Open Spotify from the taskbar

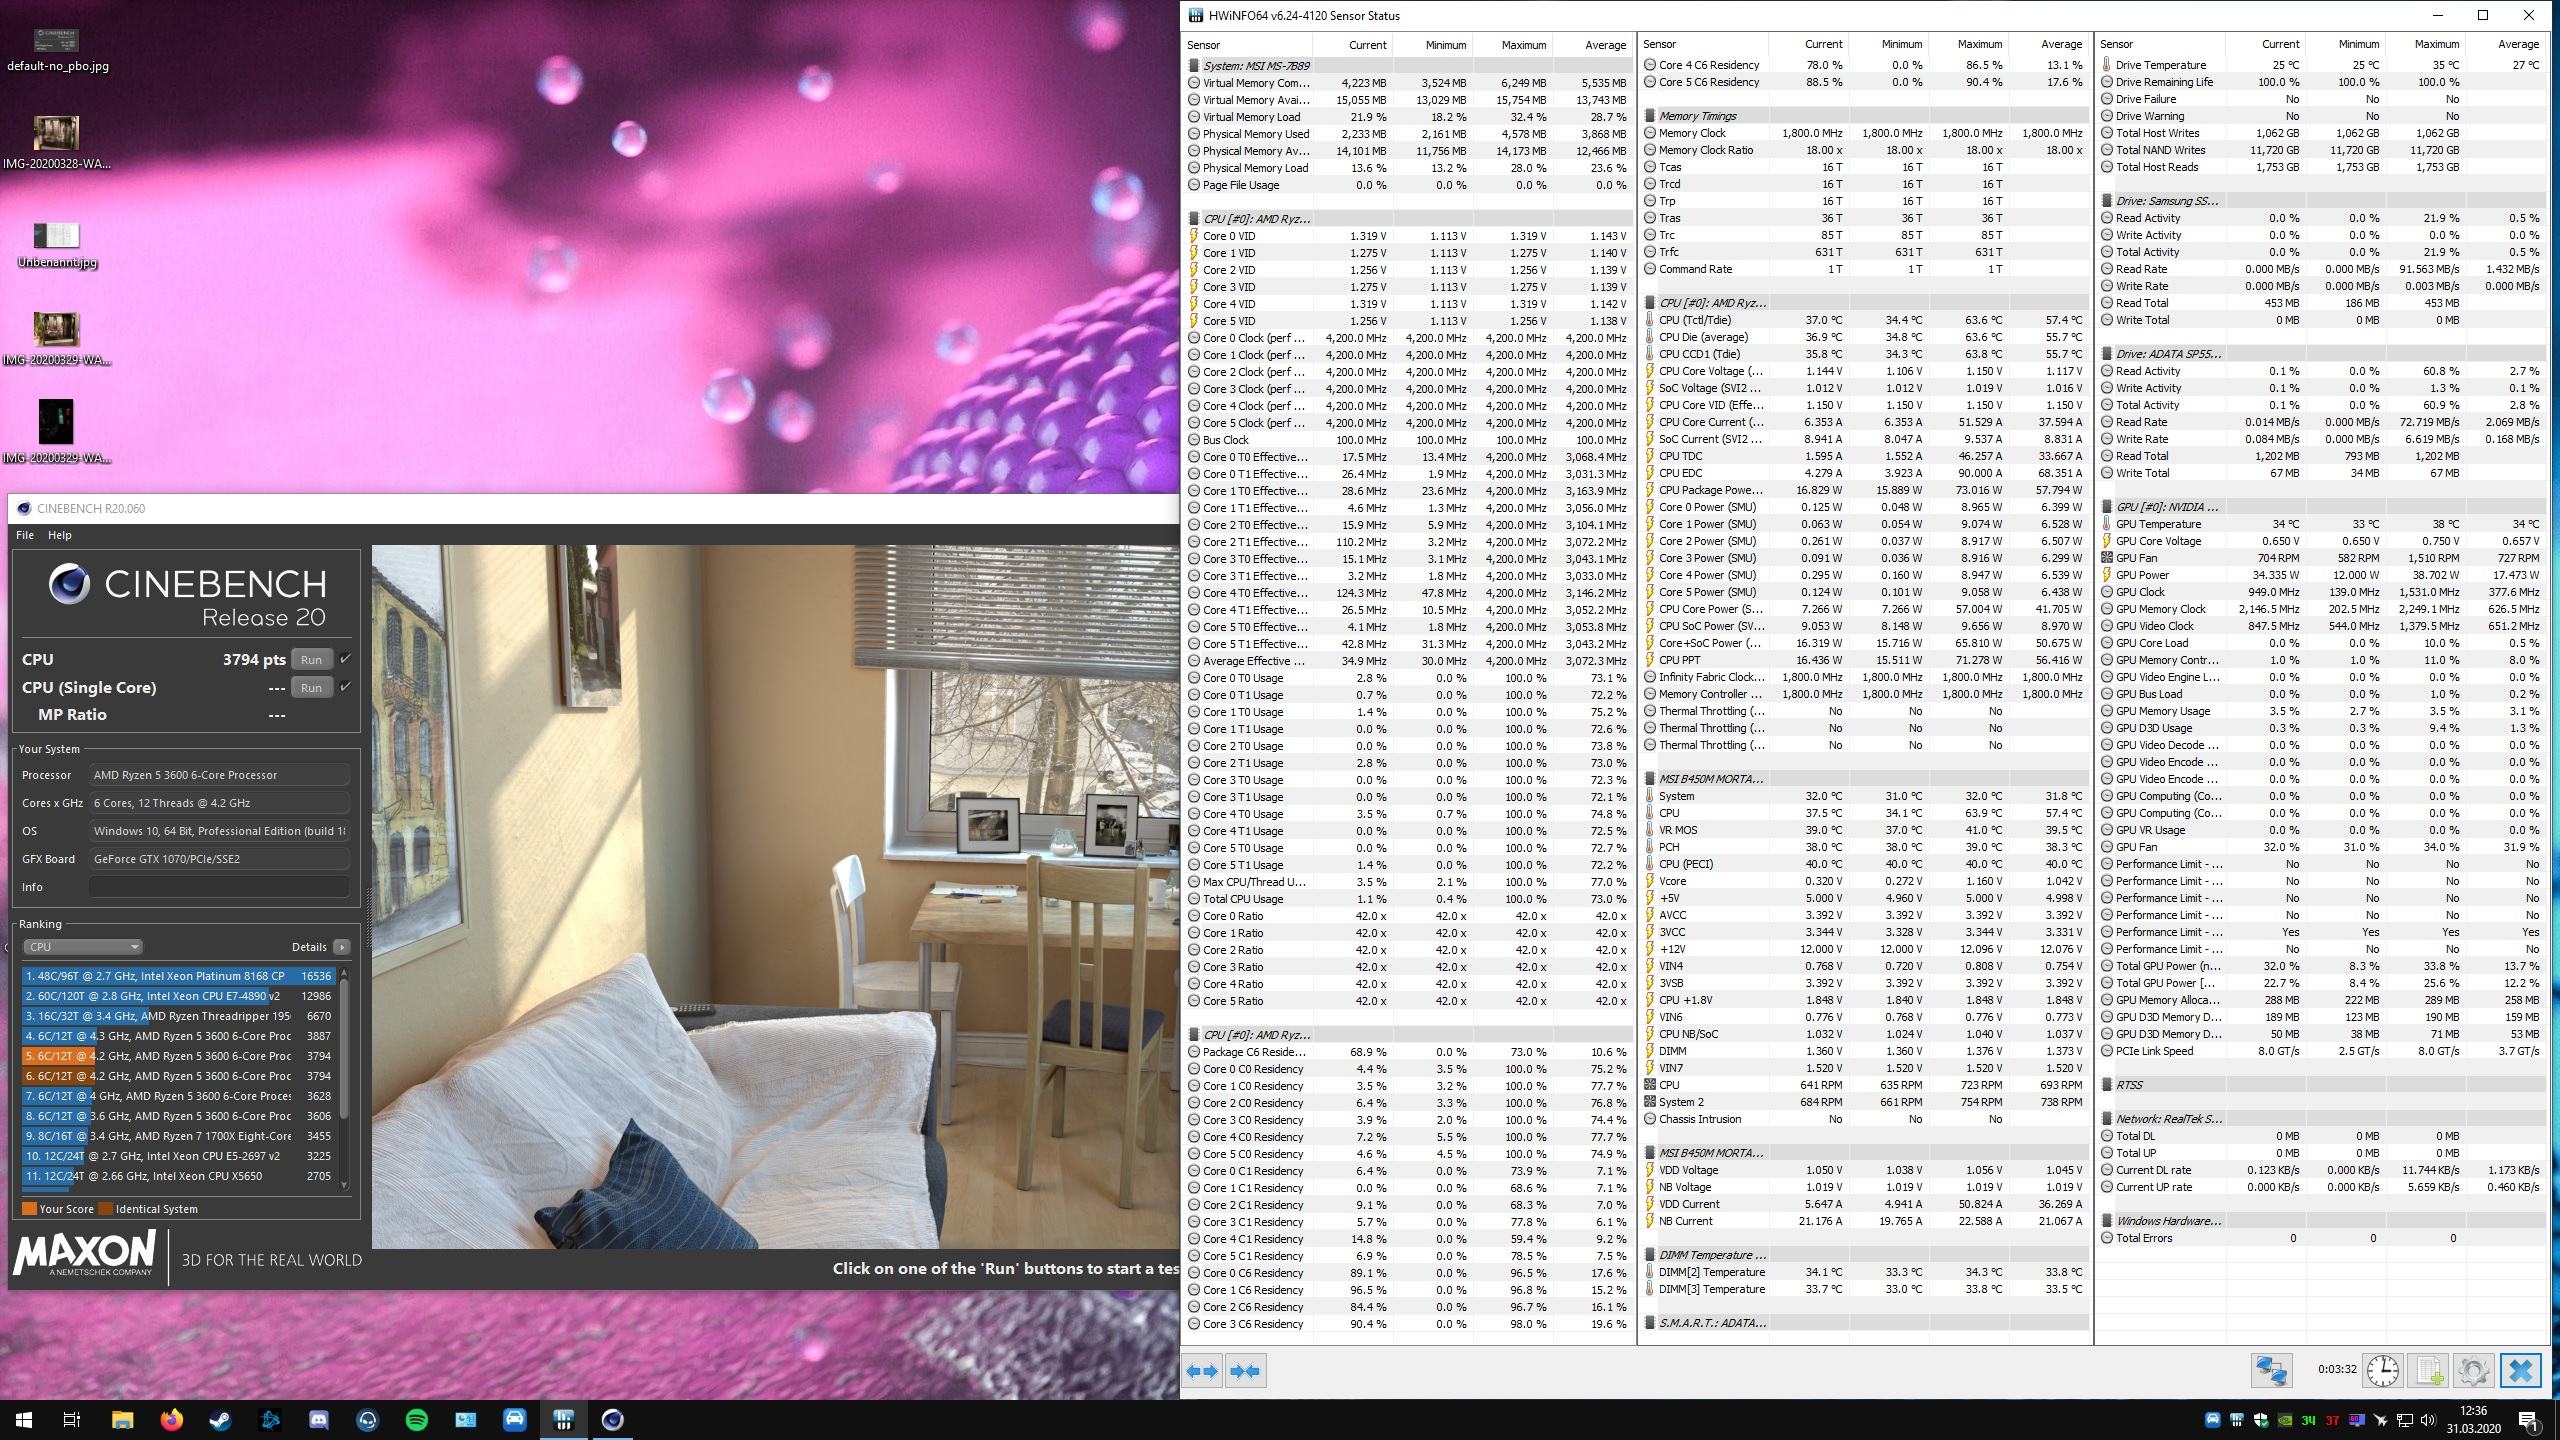pos(417,1420)
